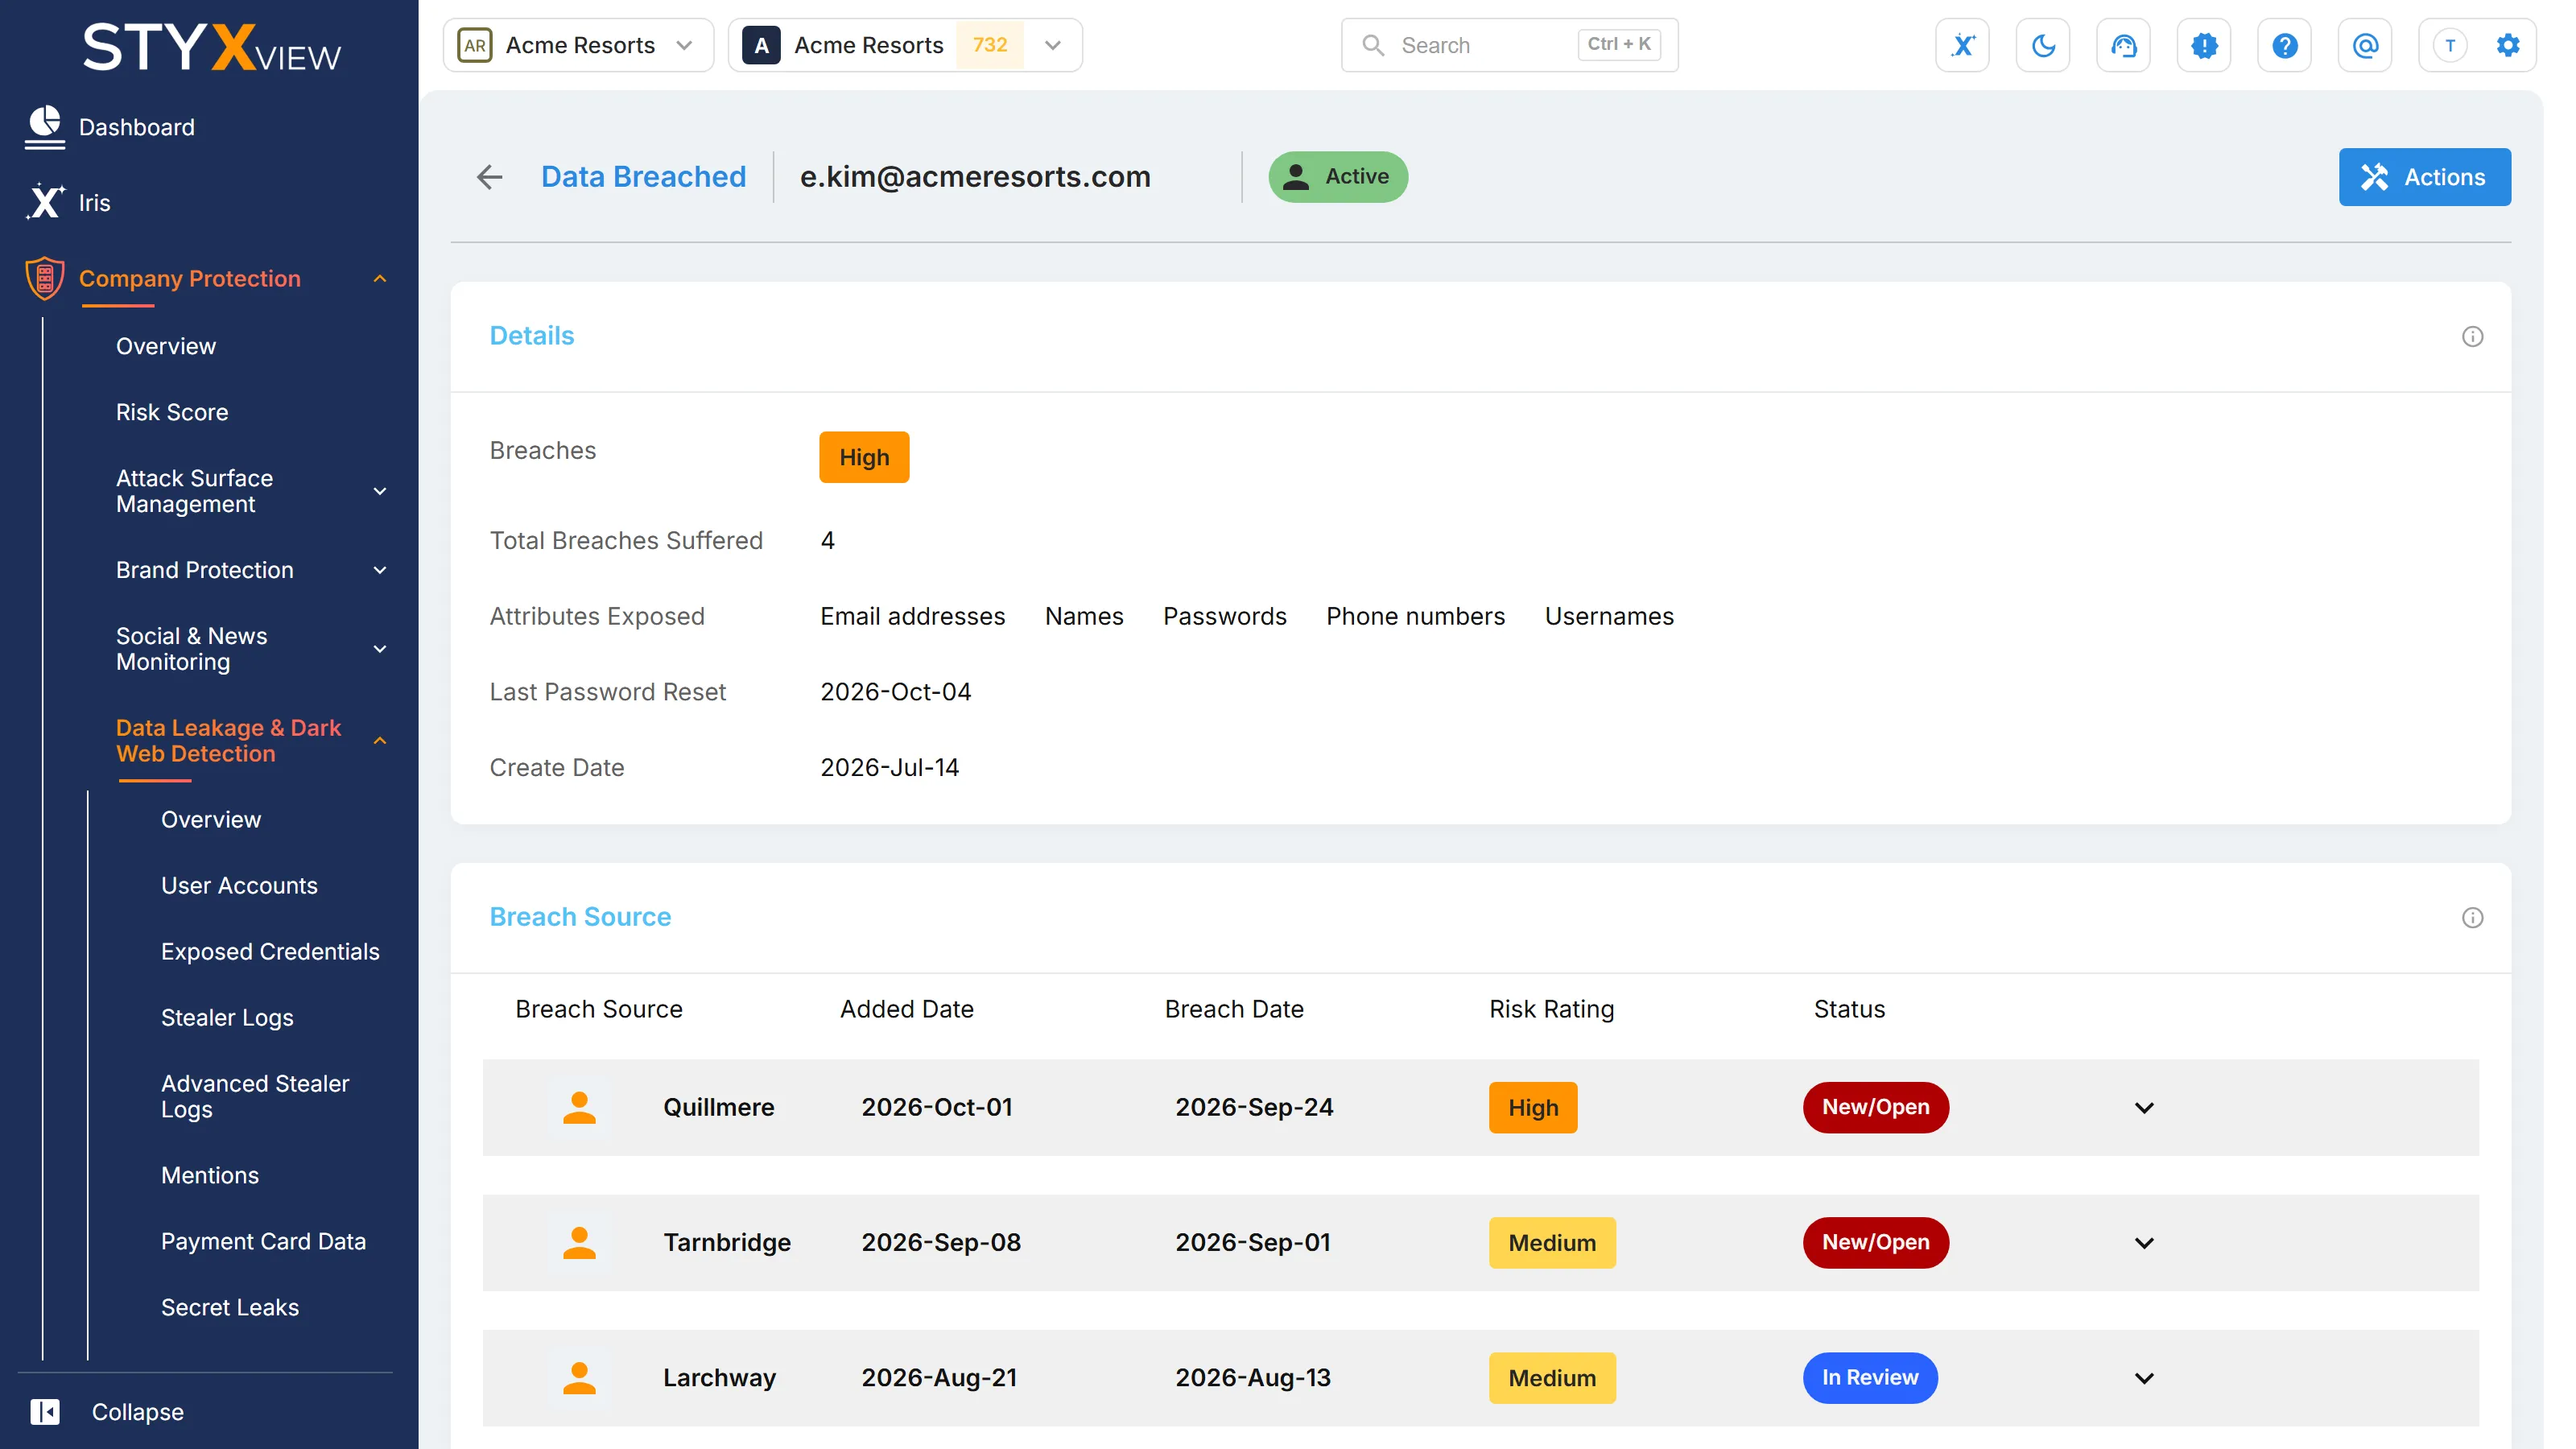Click the Search input field
The width and height of the screenshot is (2576, 1449).
[x=1509, y=45]
